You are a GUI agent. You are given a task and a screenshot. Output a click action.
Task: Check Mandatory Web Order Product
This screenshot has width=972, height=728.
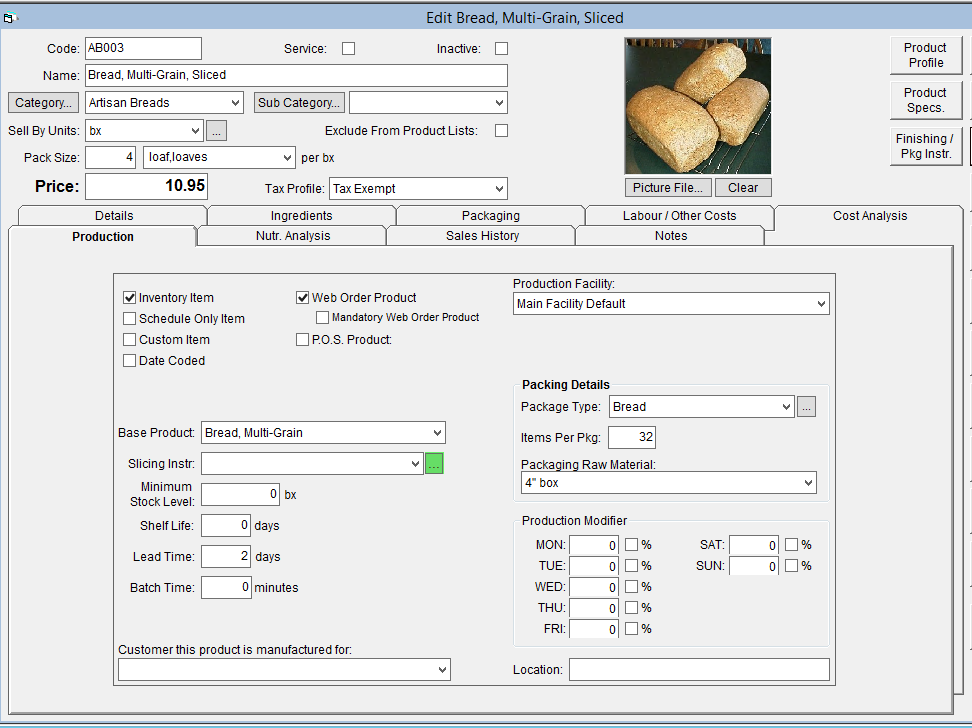point(322,317)
